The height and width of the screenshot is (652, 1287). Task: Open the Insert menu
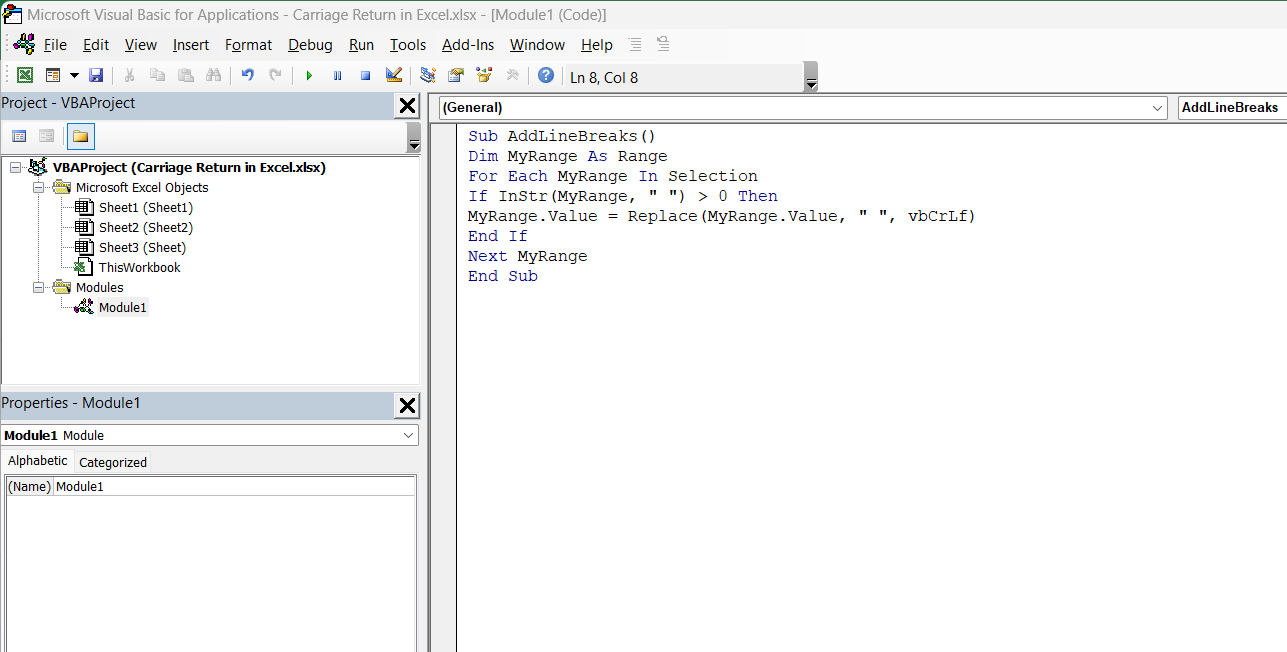tap(191, 45)
